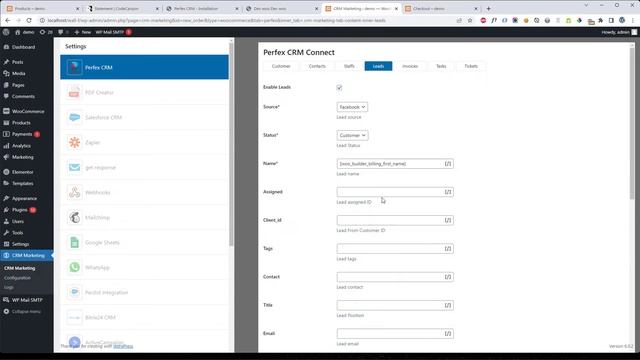
Task: Select the Pardot integration
Action: pos(144,292)
